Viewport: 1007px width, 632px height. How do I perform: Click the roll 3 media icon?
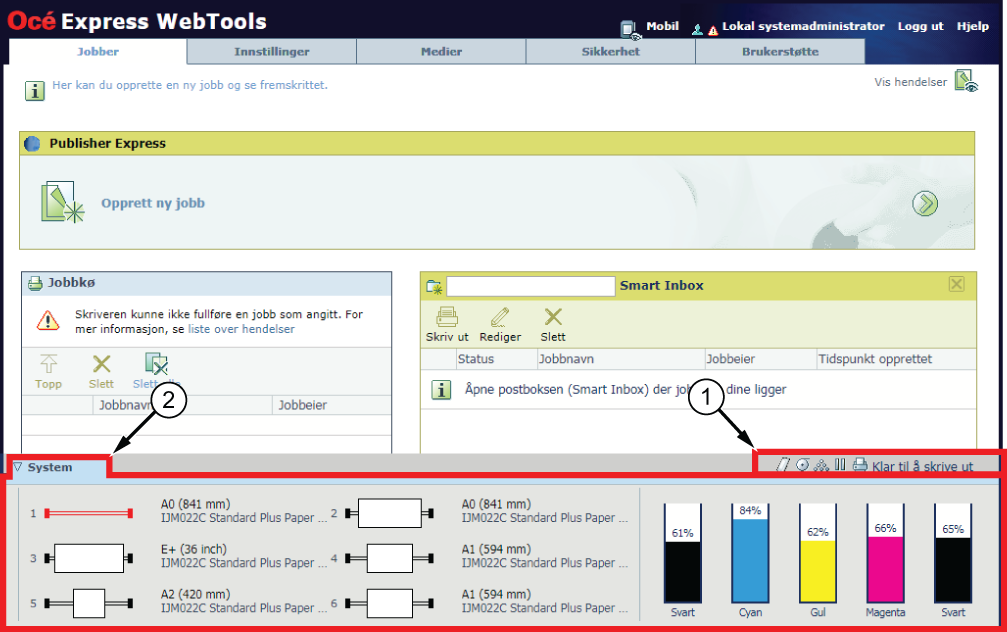89,558
